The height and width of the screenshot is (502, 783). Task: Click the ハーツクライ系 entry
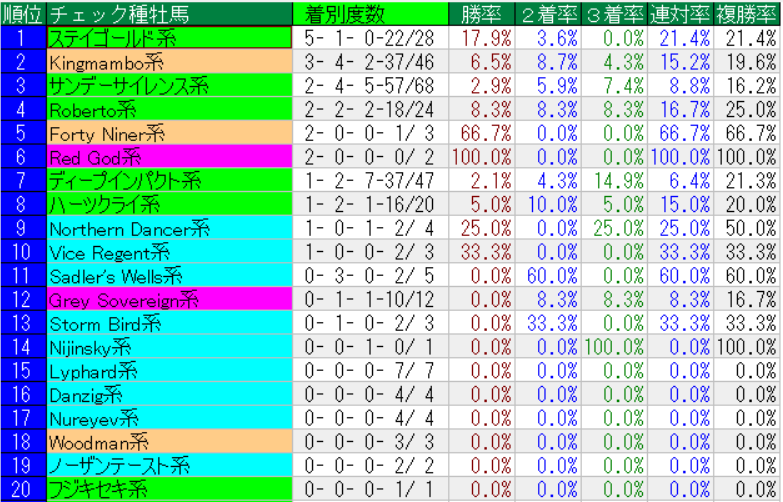[169, 204]
